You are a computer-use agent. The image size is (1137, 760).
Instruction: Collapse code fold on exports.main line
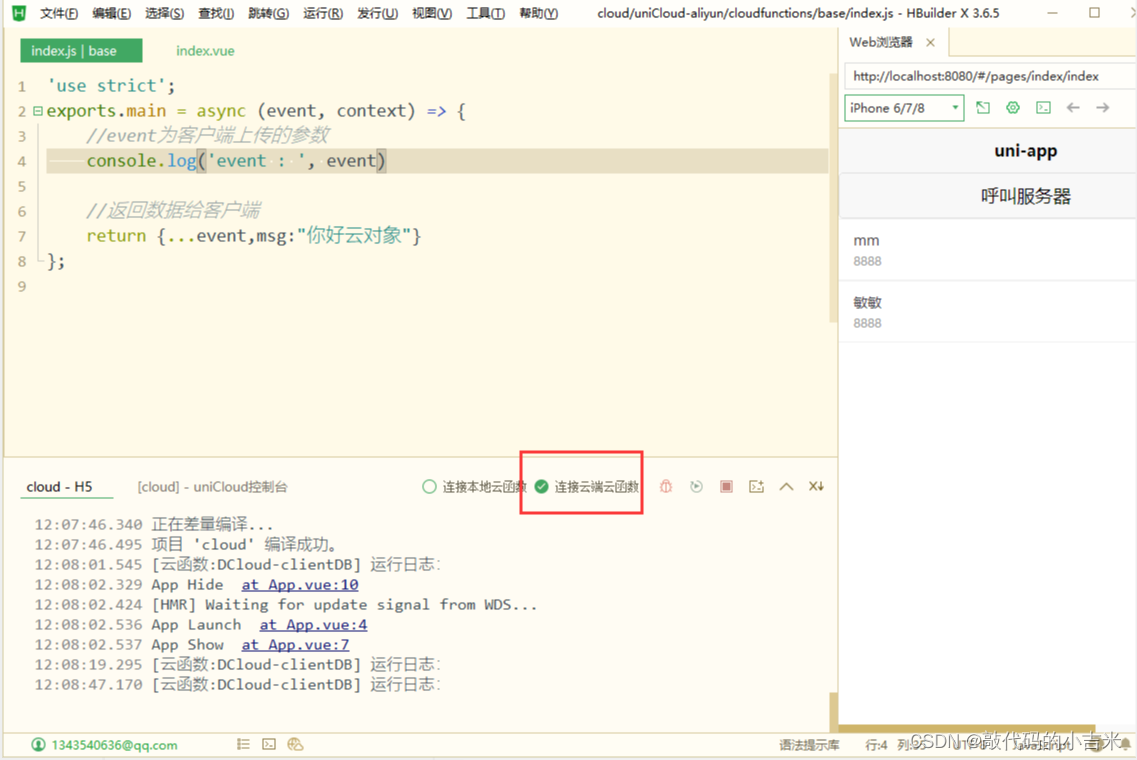point(38,111)
